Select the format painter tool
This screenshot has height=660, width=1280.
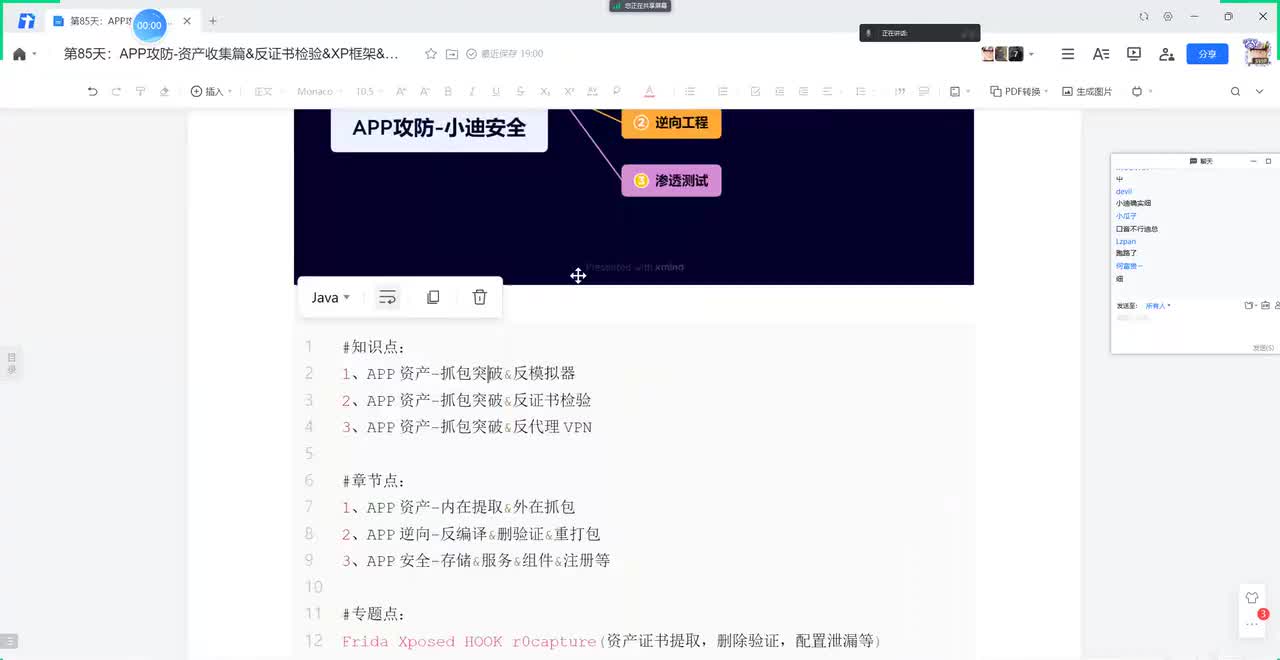(x=140, y=91)
